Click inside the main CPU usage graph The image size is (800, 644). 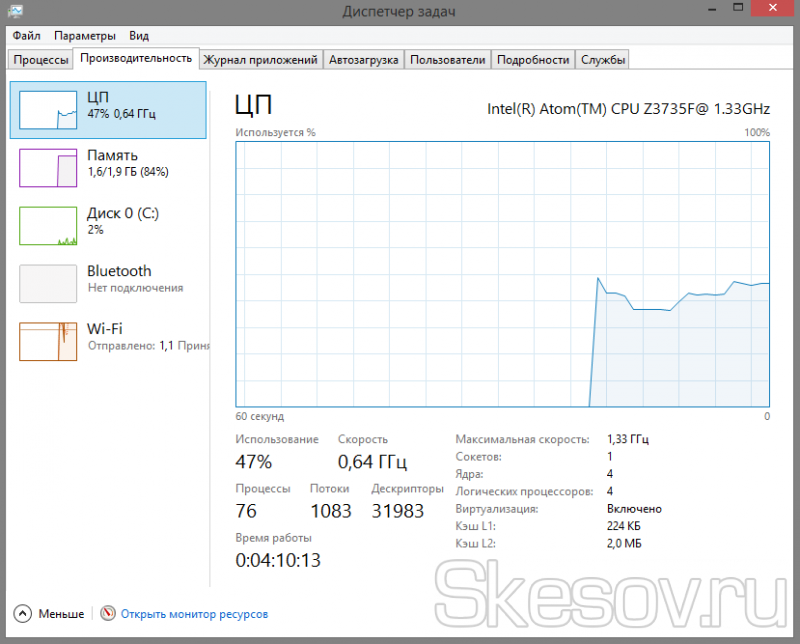tap(502, 274)
